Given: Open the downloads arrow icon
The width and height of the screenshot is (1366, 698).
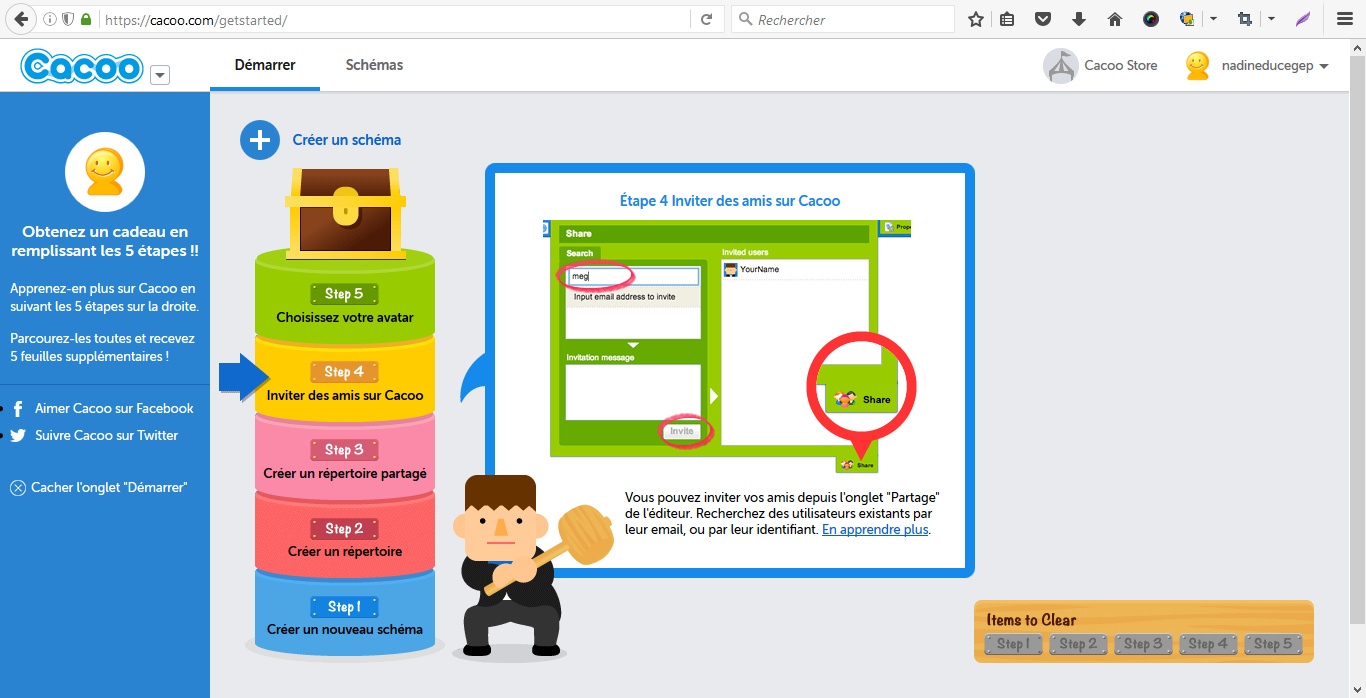Looking at the screenshot, I should click(x=1079, y=19).
